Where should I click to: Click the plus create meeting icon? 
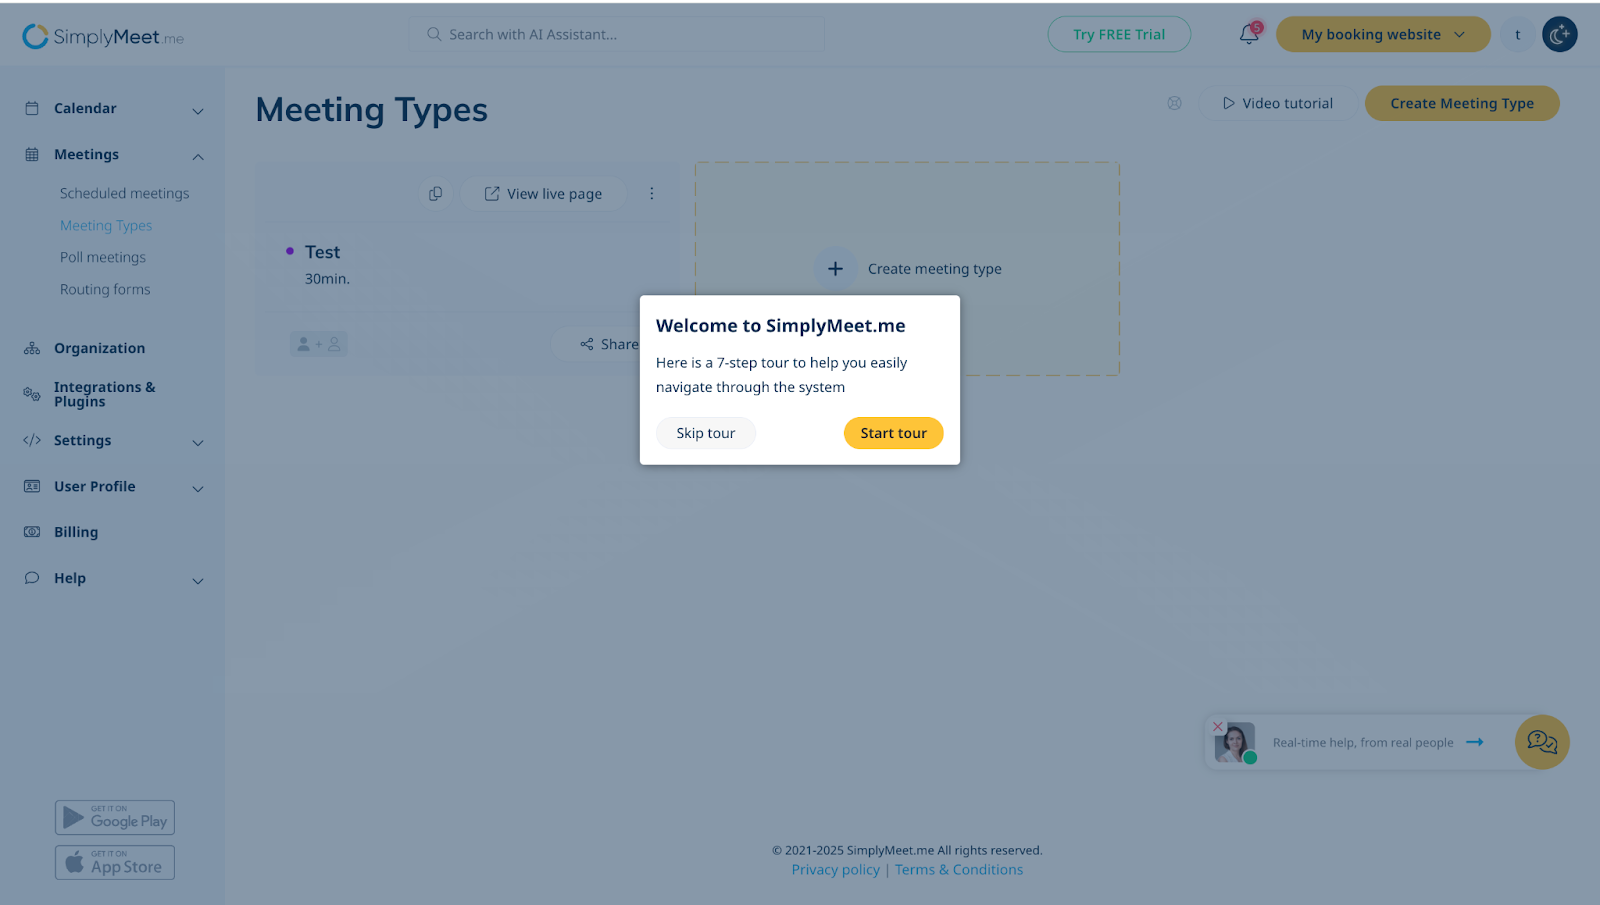click(835, 269)
